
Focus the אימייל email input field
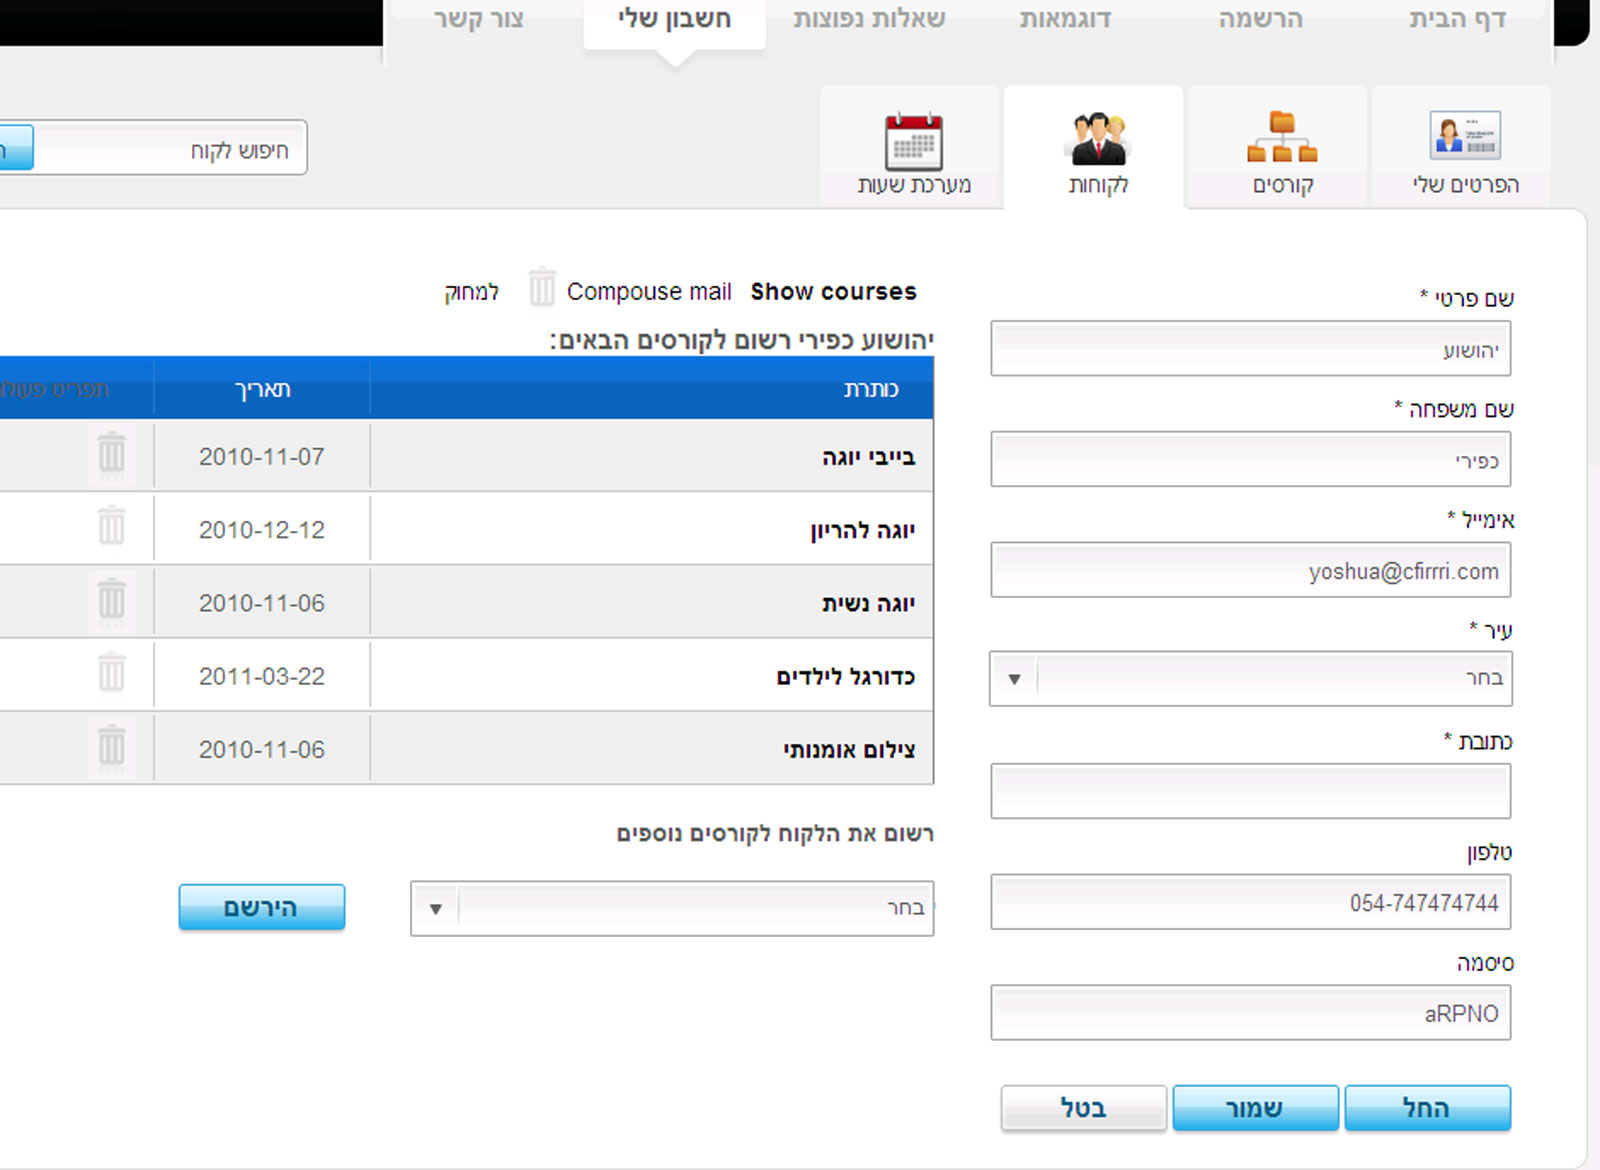[x=1250, y=571]
